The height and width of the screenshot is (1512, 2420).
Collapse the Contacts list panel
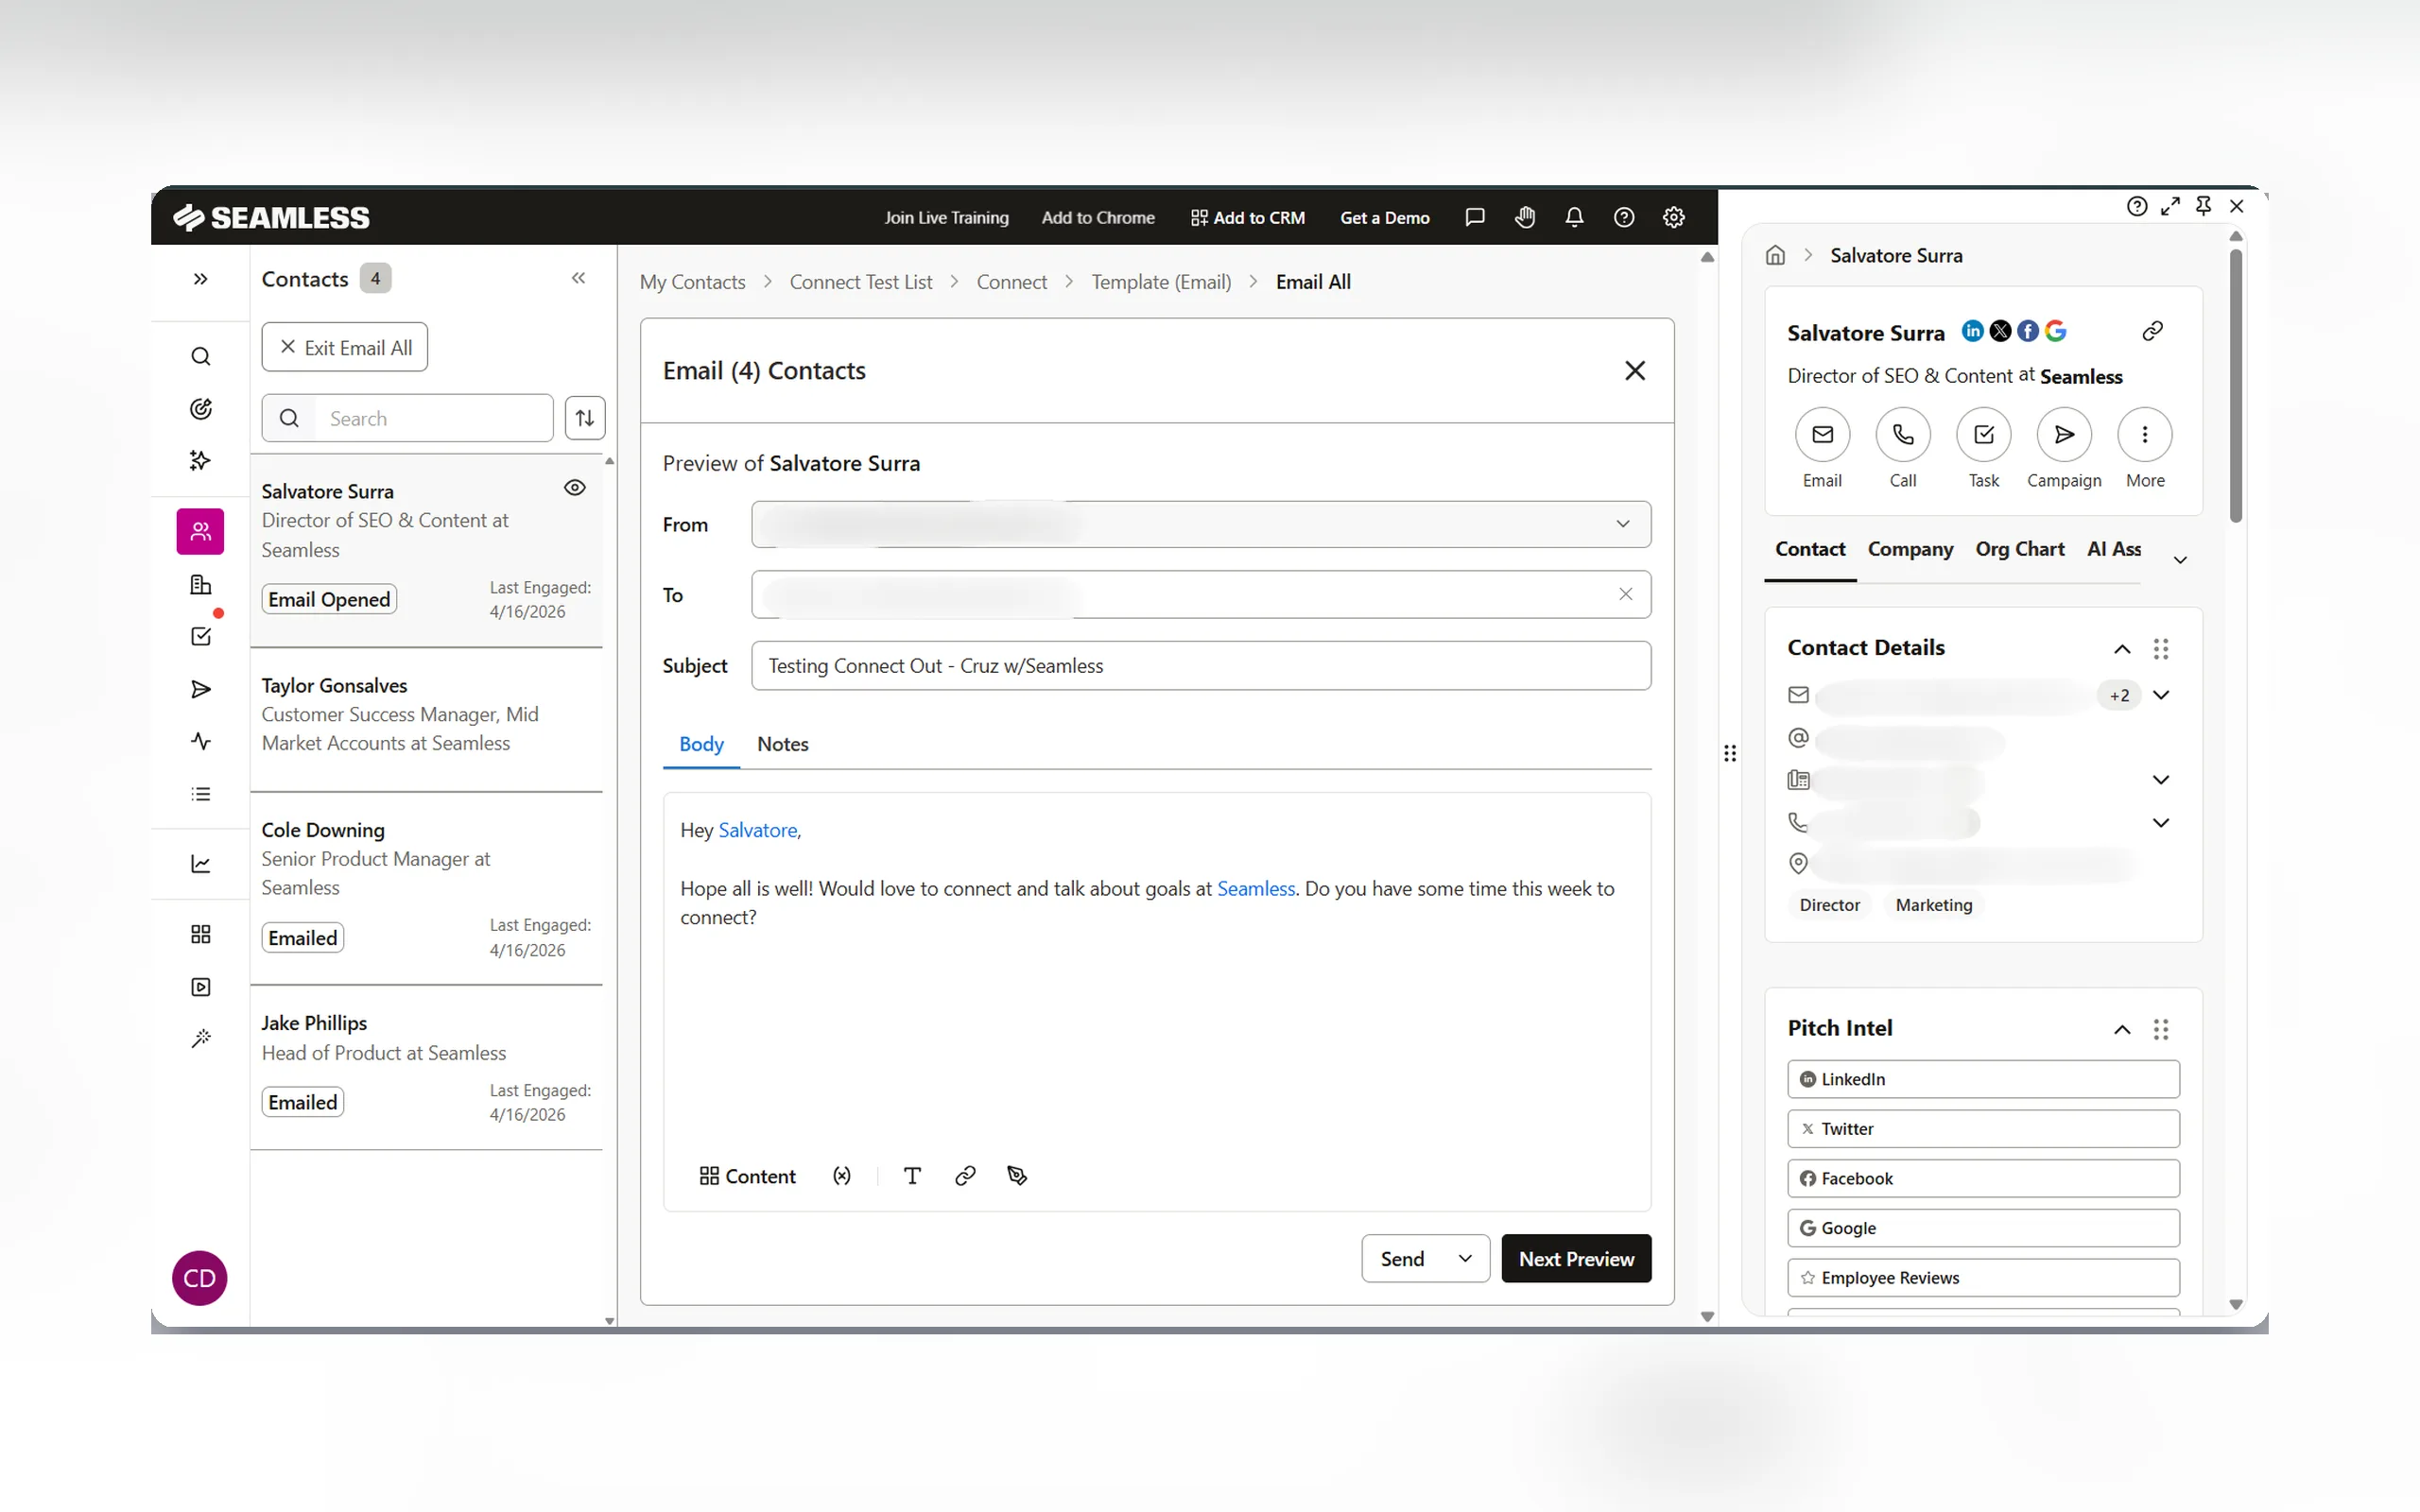(x=578, y=278)
